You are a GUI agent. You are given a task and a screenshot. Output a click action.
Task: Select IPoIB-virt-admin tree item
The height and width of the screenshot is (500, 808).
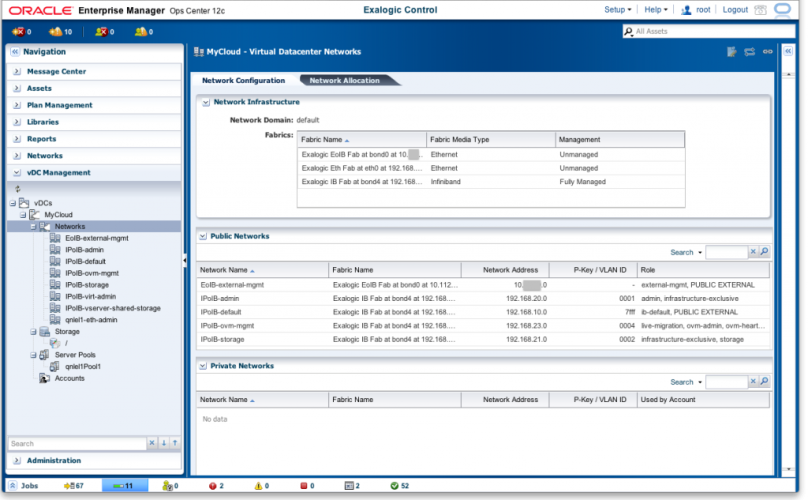click(x=91, y=296)
